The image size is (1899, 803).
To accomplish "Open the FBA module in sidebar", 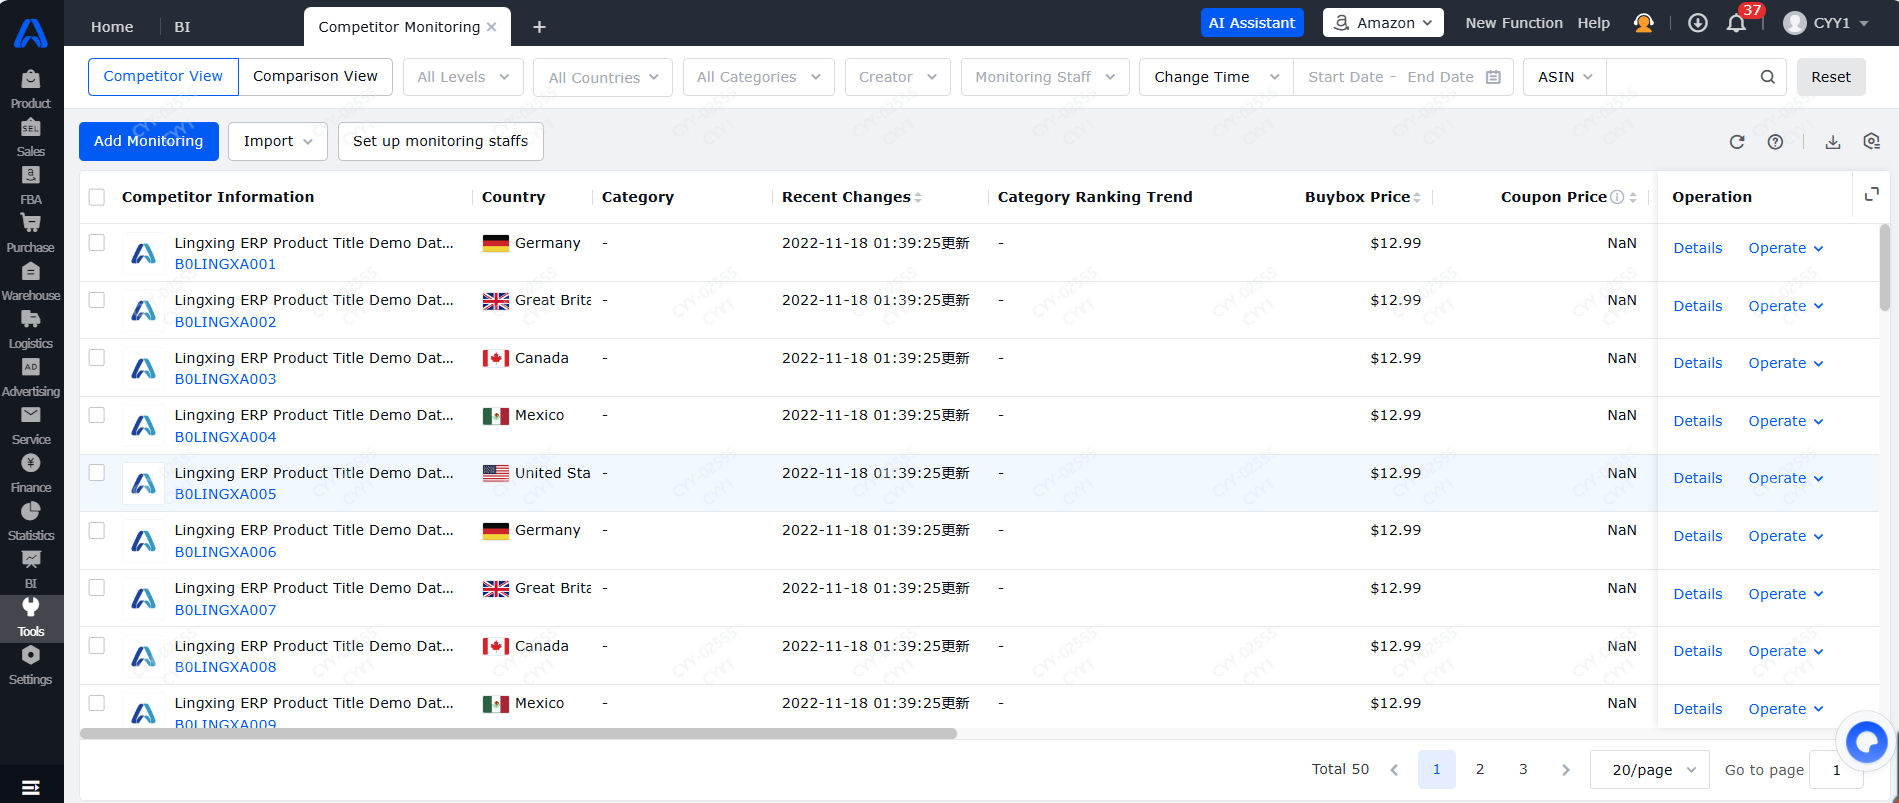I will [31, 186].
